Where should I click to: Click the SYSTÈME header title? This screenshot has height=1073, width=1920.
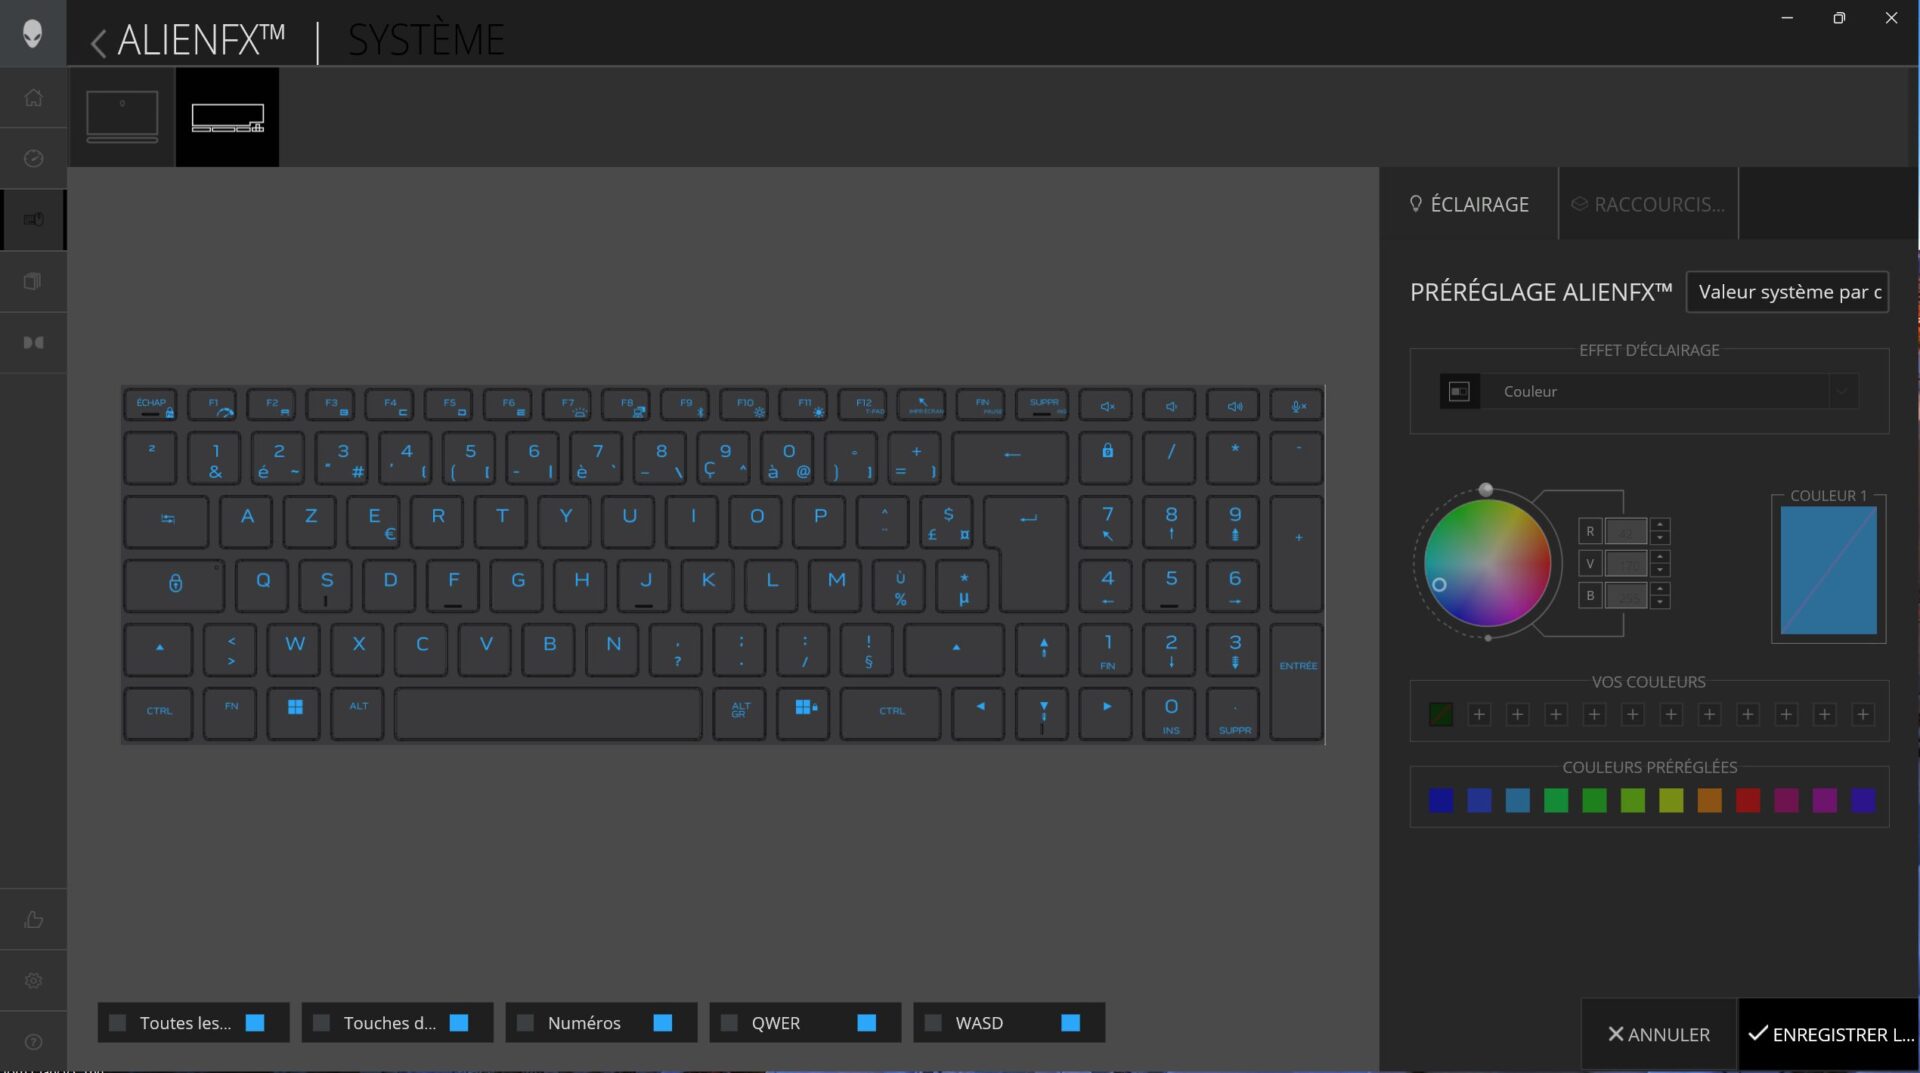(x=426, y=40)
